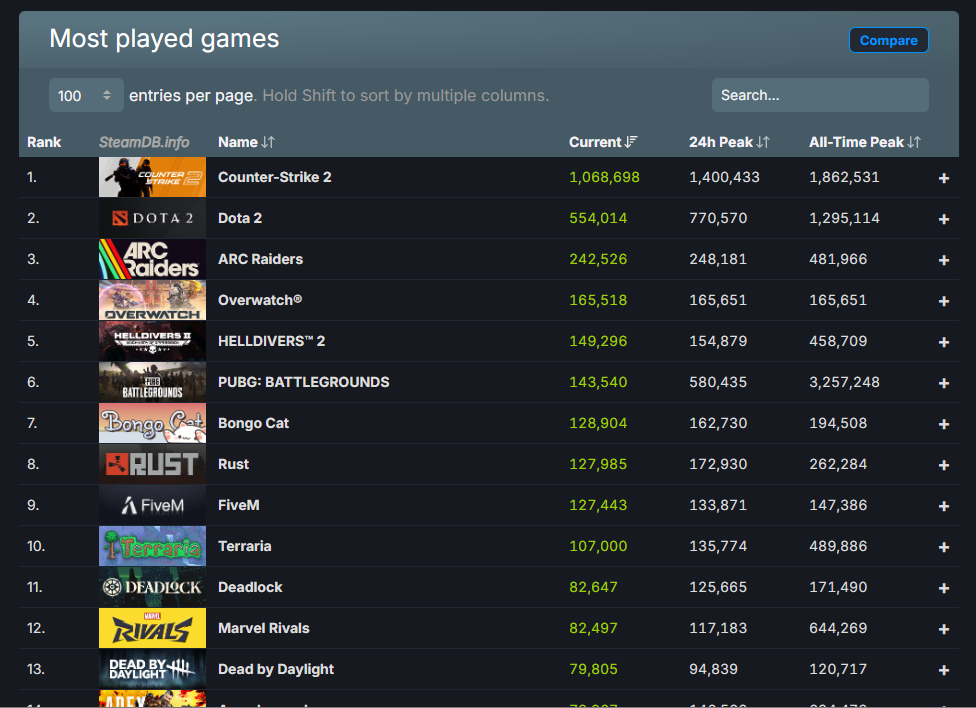The height and width of the screenshot is (708, 976).
Task: Select current count 107,000
Action: (x=598, y=546)
